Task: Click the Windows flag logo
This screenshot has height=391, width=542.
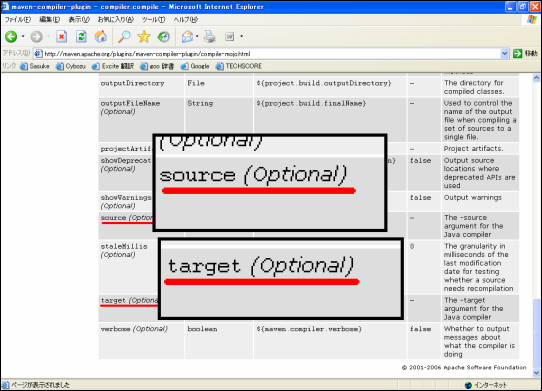Action: (532, 19)
